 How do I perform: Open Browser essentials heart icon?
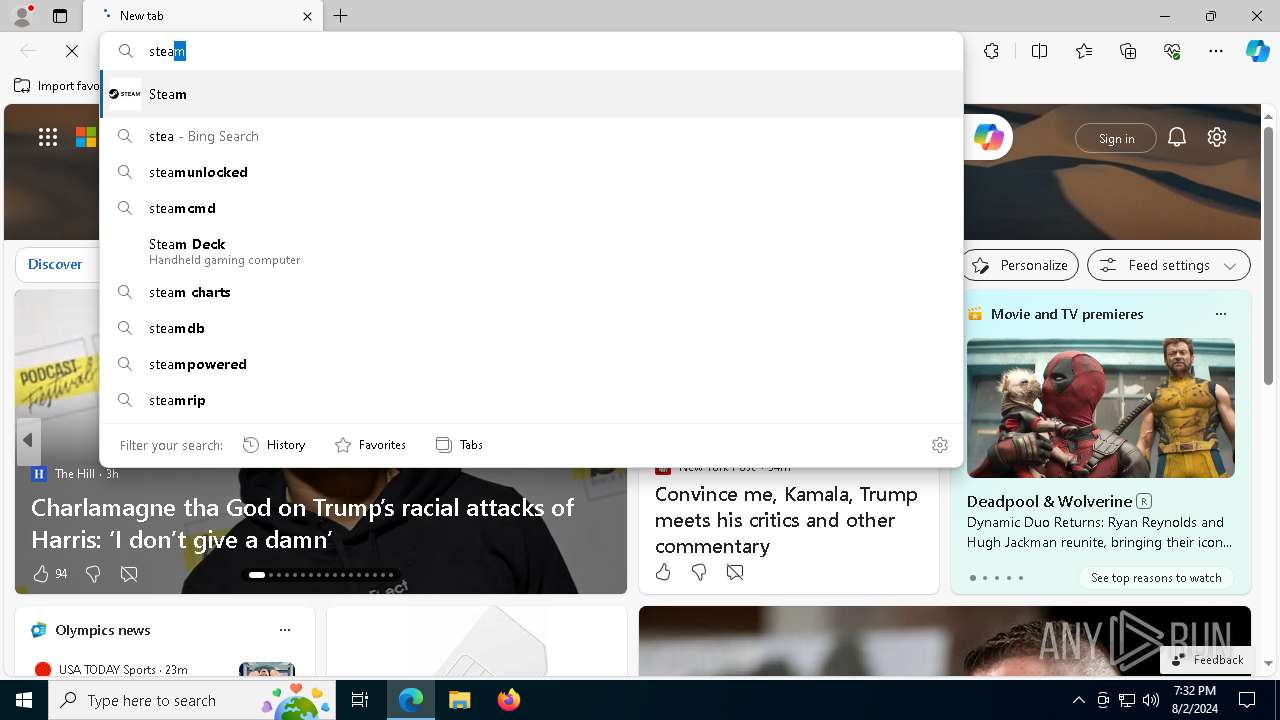point(1172,51)
